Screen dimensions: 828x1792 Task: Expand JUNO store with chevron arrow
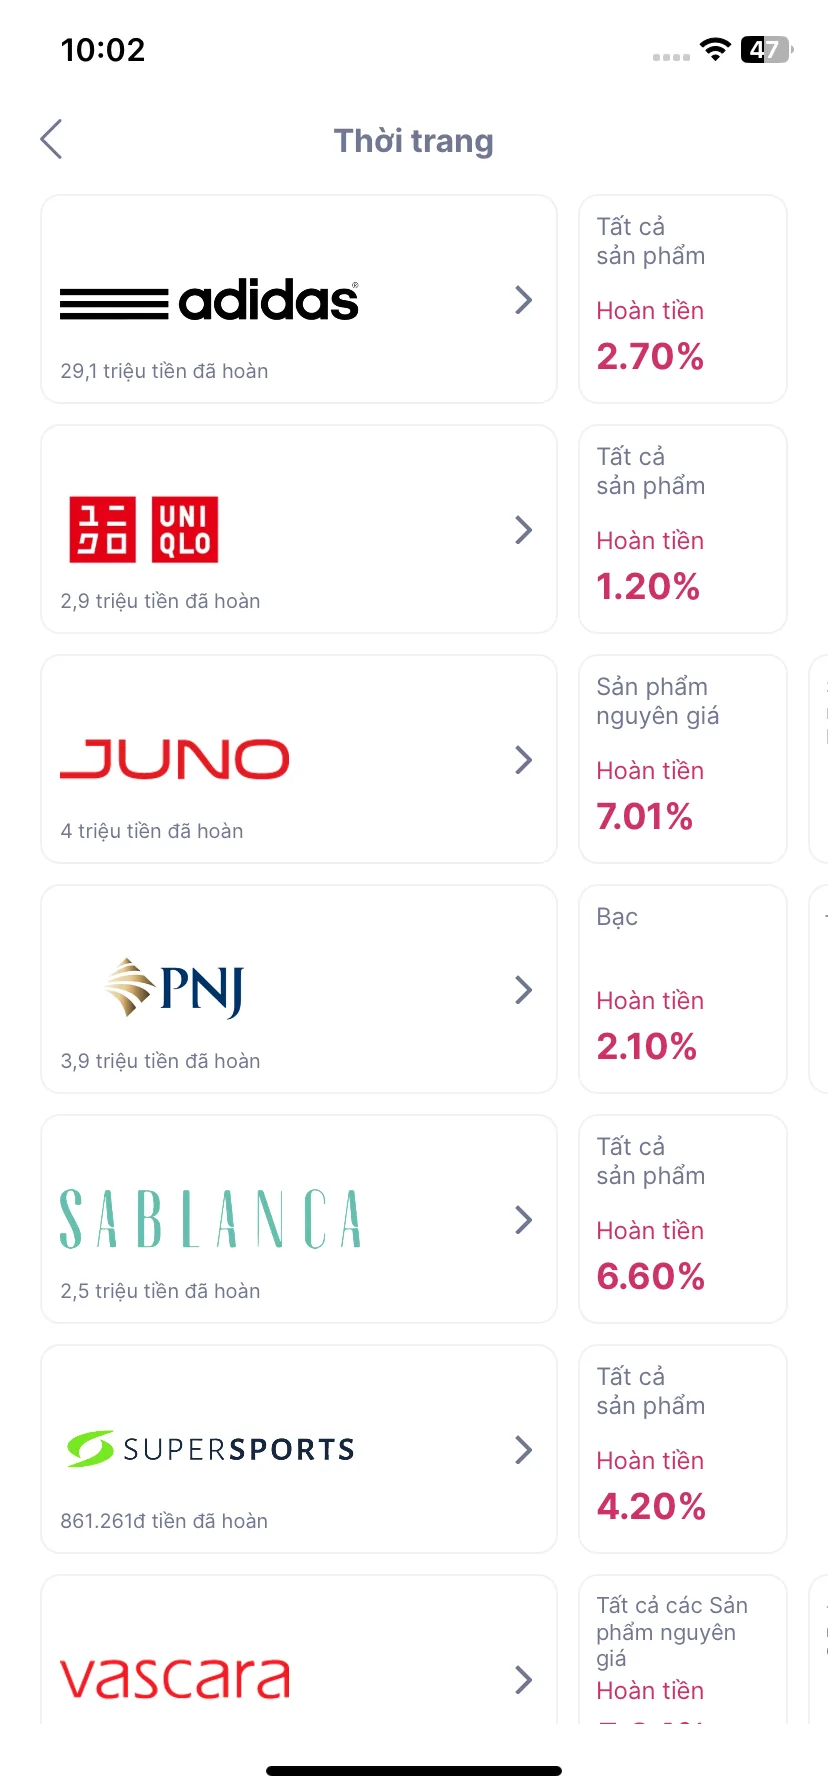pos(523,760)
